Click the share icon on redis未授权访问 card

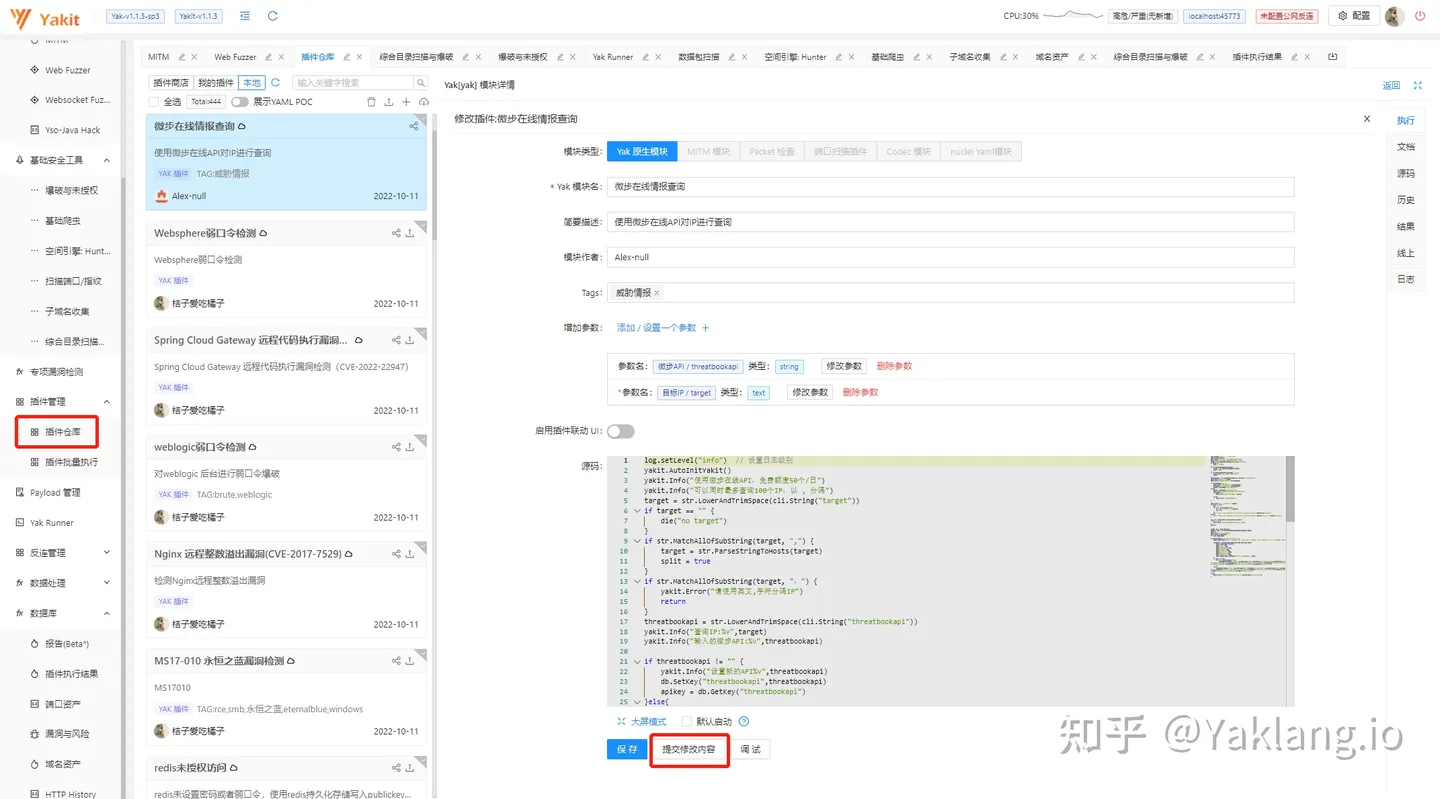tap(397, 768)
